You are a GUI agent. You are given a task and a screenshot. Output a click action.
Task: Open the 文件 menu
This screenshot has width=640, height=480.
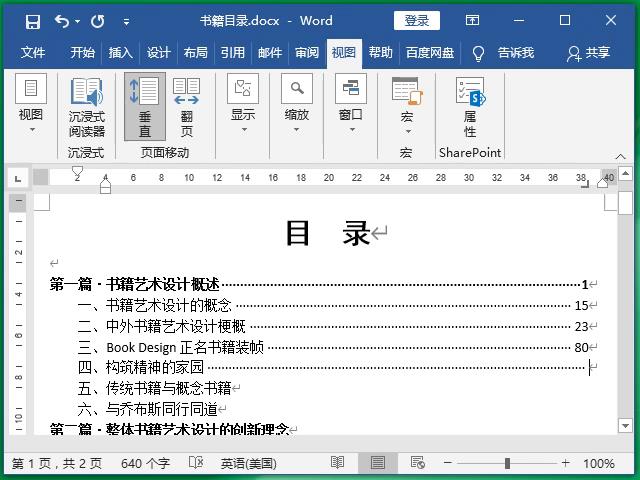click(33, 53)
